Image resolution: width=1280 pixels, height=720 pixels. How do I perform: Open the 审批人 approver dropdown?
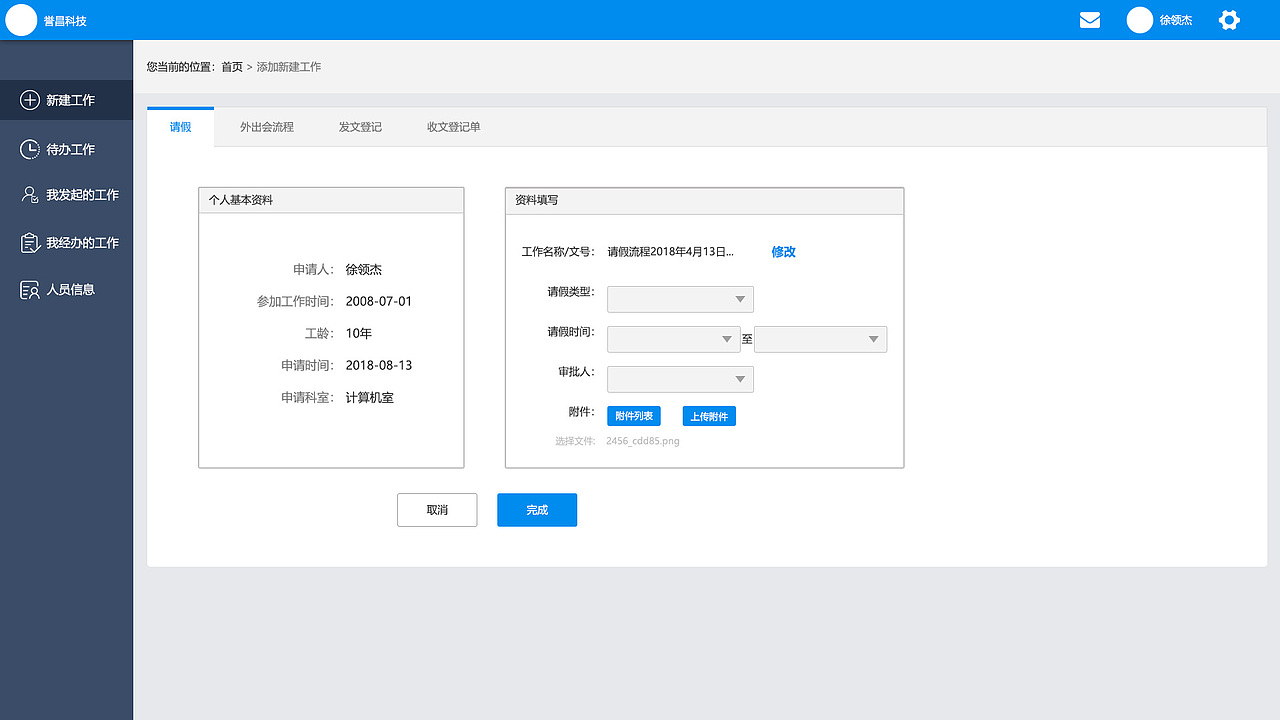pos(680,379)
